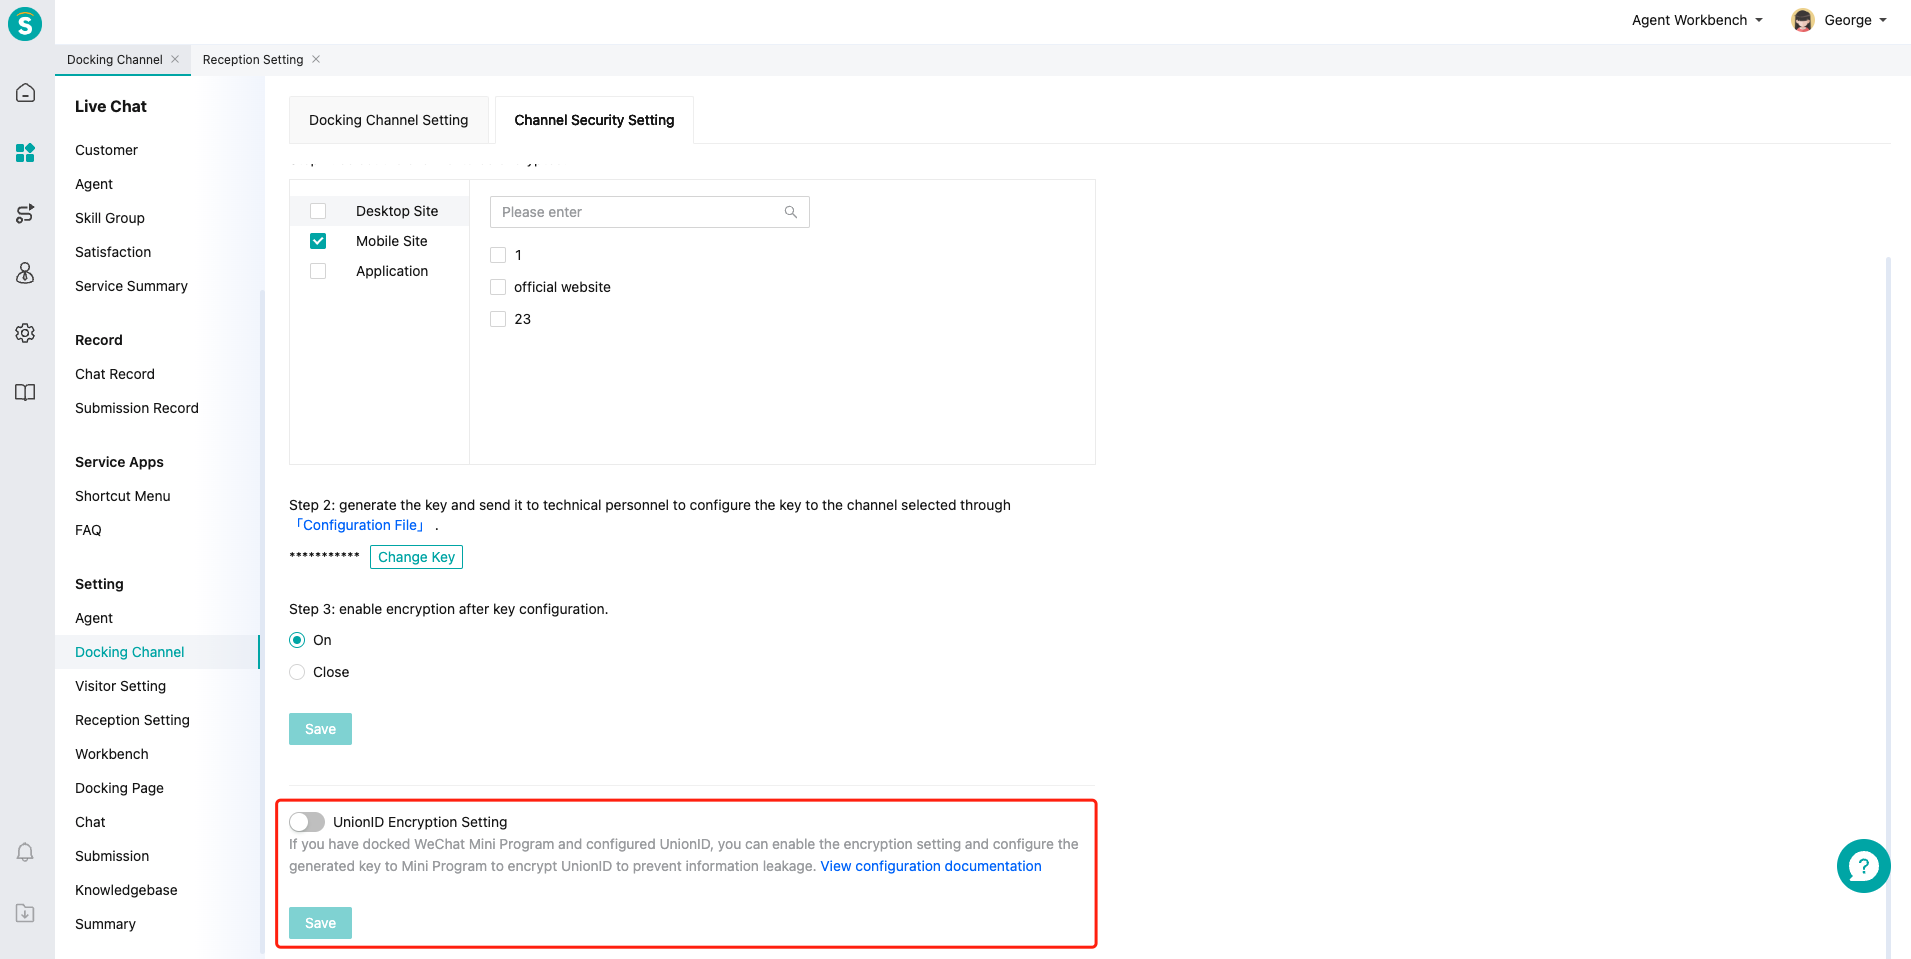
Task: Click the green S logo icon
Action: (x=25, y=23)
